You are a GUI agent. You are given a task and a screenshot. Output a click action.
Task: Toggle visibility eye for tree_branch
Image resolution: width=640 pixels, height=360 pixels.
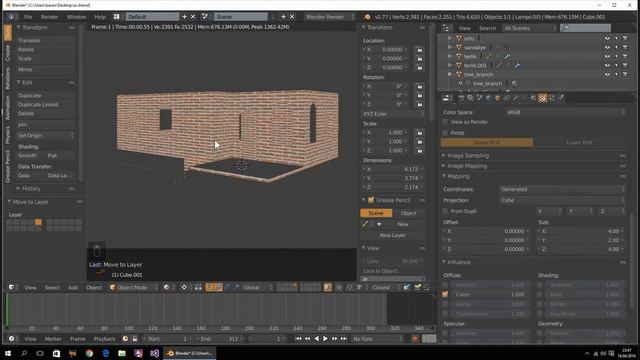click(607, 74)
